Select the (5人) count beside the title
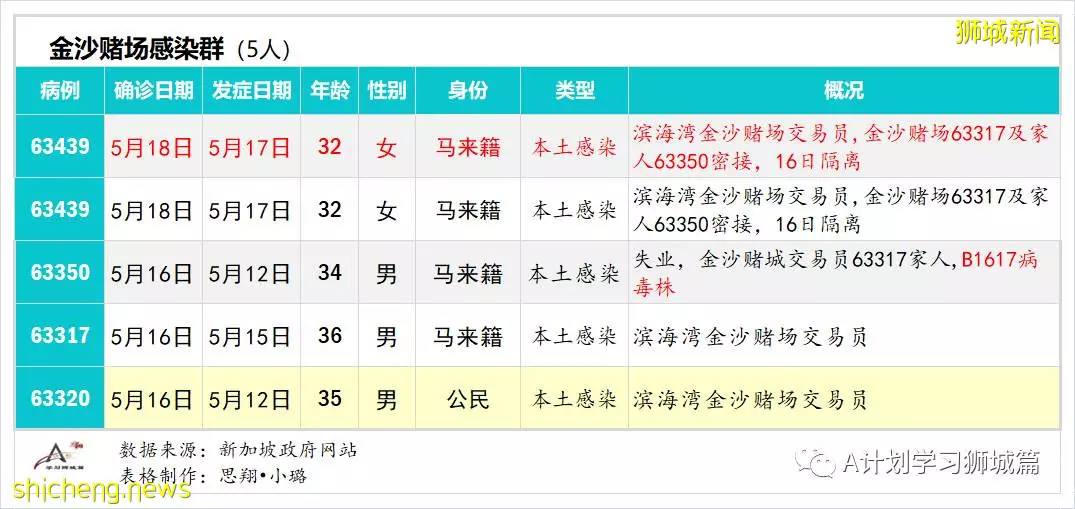The image size is (1075, 509). click(263, 49)
